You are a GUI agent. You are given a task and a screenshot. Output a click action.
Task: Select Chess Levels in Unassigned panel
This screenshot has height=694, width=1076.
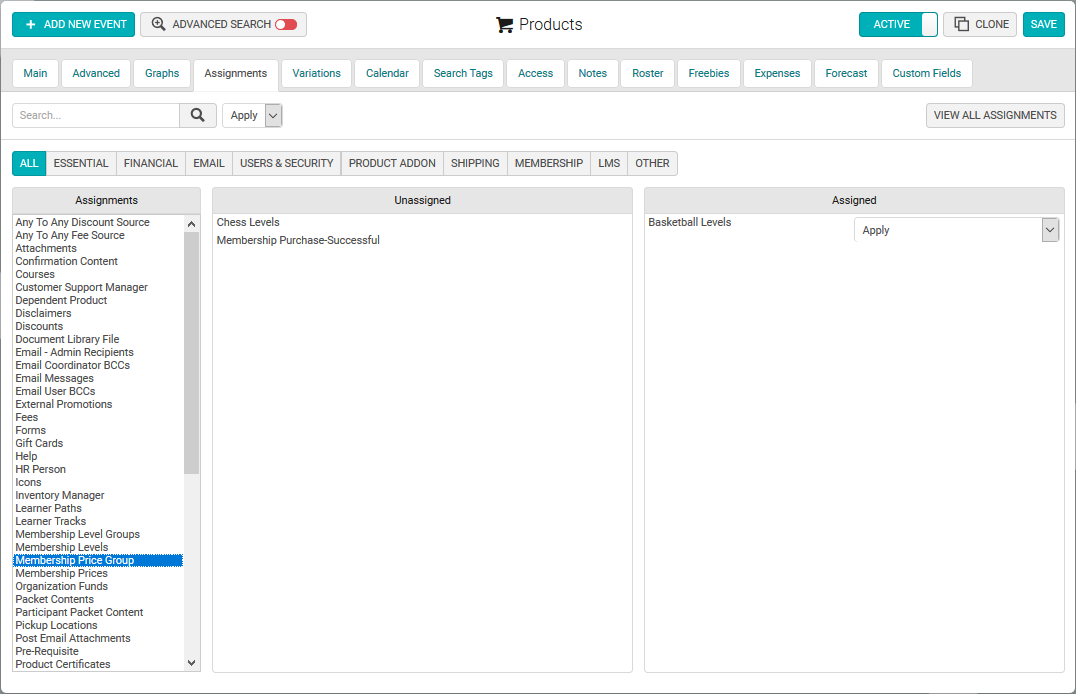[248, 222]
